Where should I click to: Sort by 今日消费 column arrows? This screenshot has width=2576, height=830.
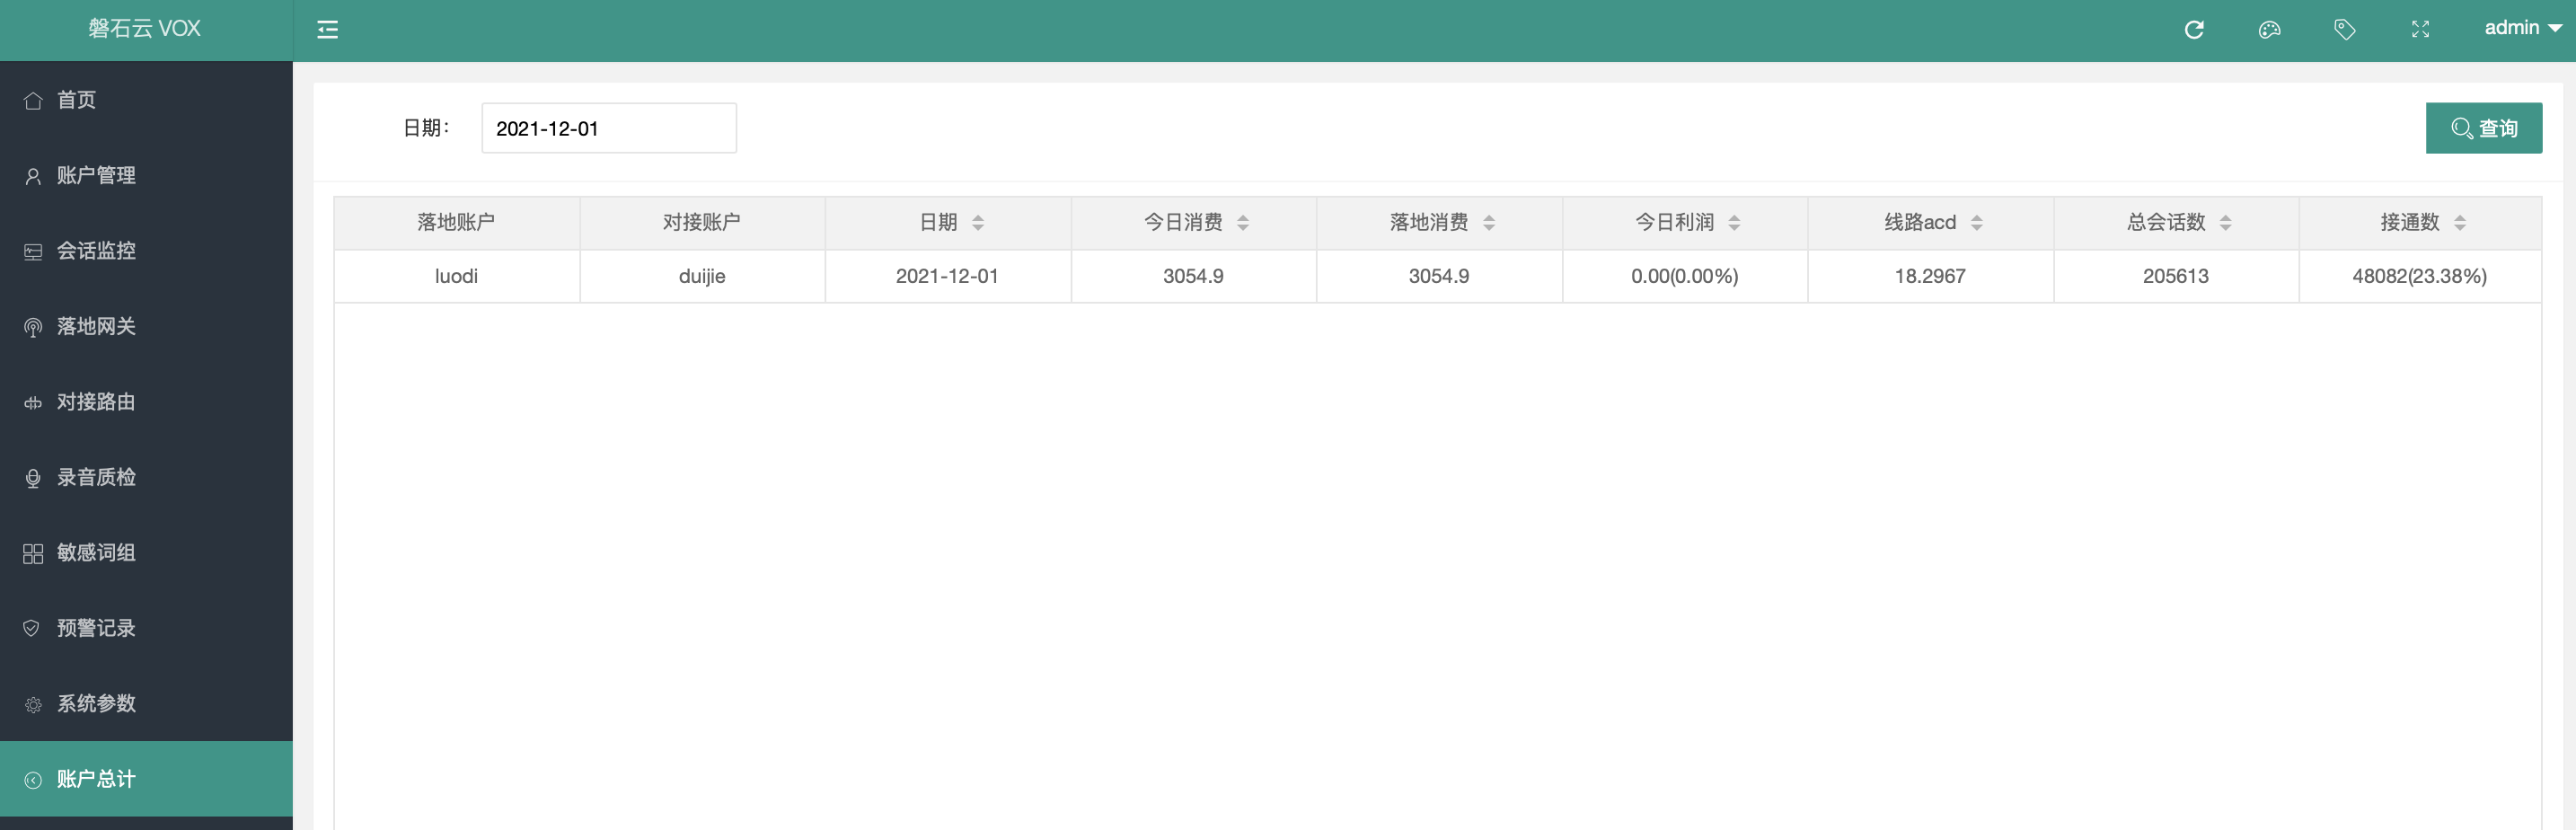1243,222
